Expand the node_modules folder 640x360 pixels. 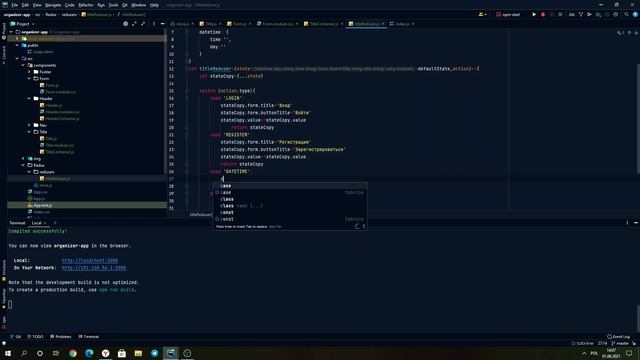coord(17,38)
